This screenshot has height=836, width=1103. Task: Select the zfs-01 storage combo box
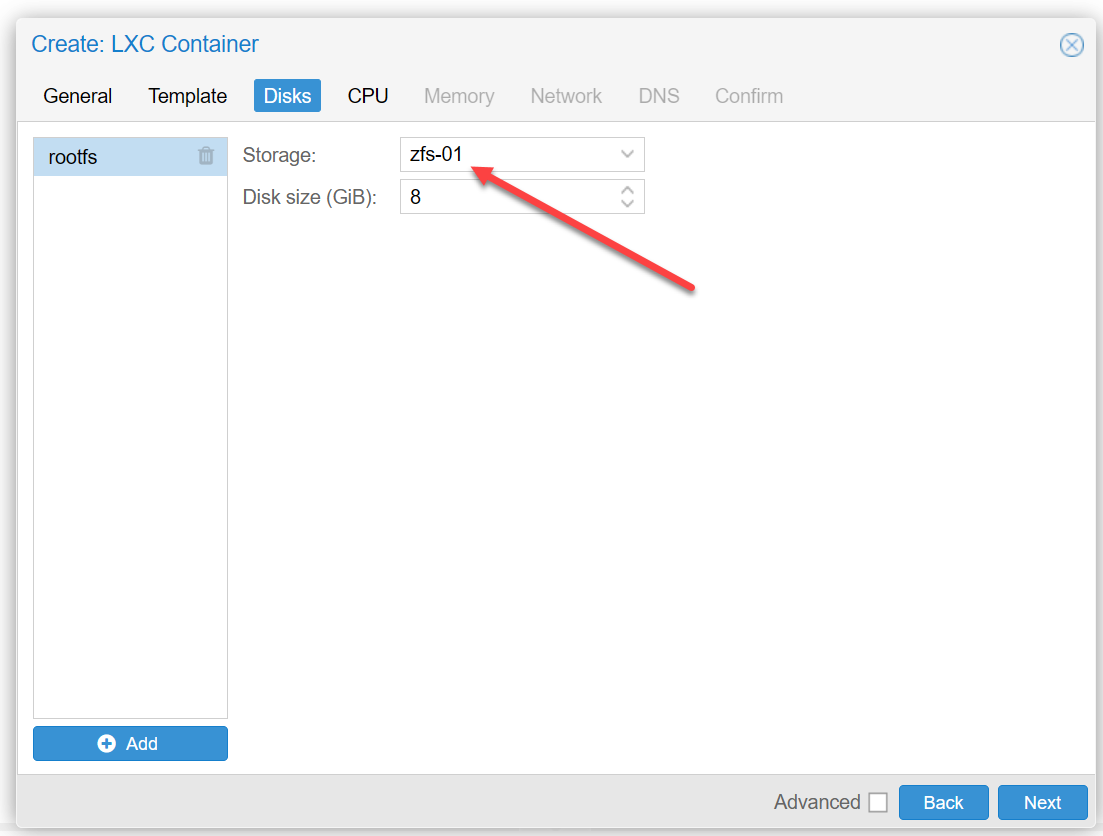tap(522, 154)
